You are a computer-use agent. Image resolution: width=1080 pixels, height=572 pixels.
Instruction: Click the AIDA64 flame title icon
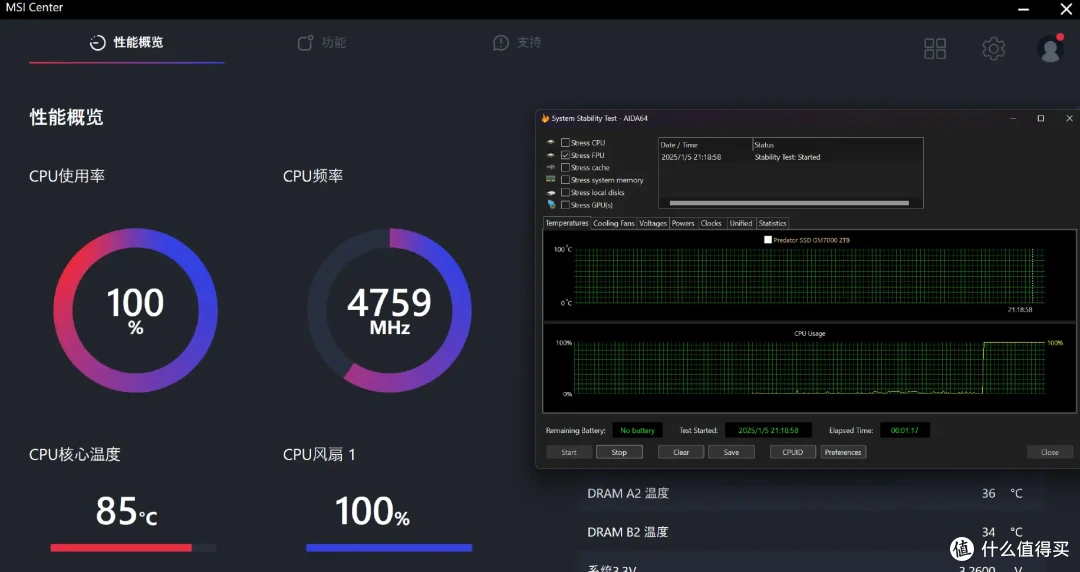546,119
